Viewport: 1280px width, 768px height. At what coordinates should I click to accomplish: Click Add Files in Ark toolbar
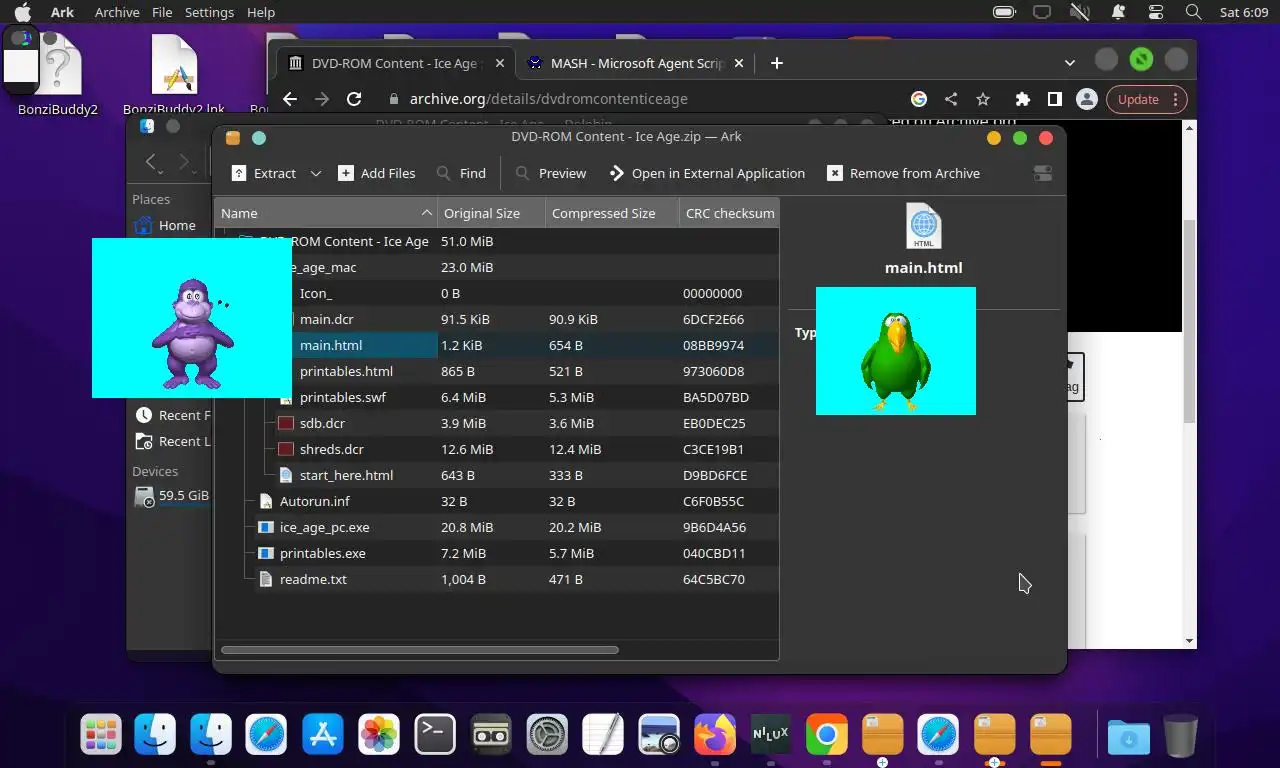click(376, 173)
